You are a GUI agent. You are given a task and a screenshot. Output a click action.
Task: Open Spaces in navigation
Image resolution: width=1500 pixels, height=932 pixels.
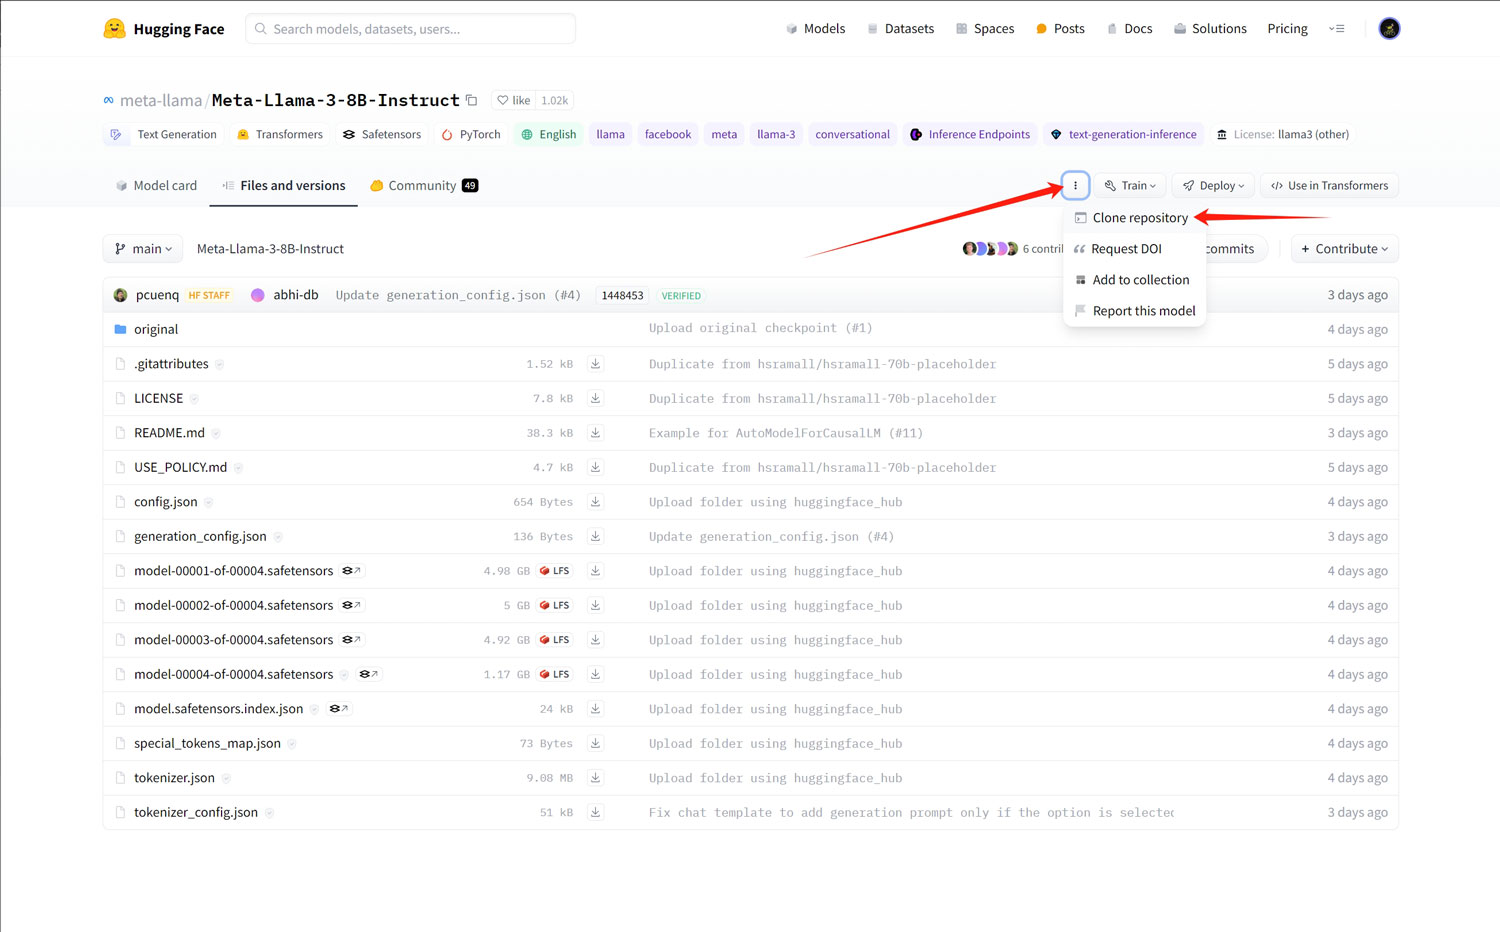coord(985,29)
